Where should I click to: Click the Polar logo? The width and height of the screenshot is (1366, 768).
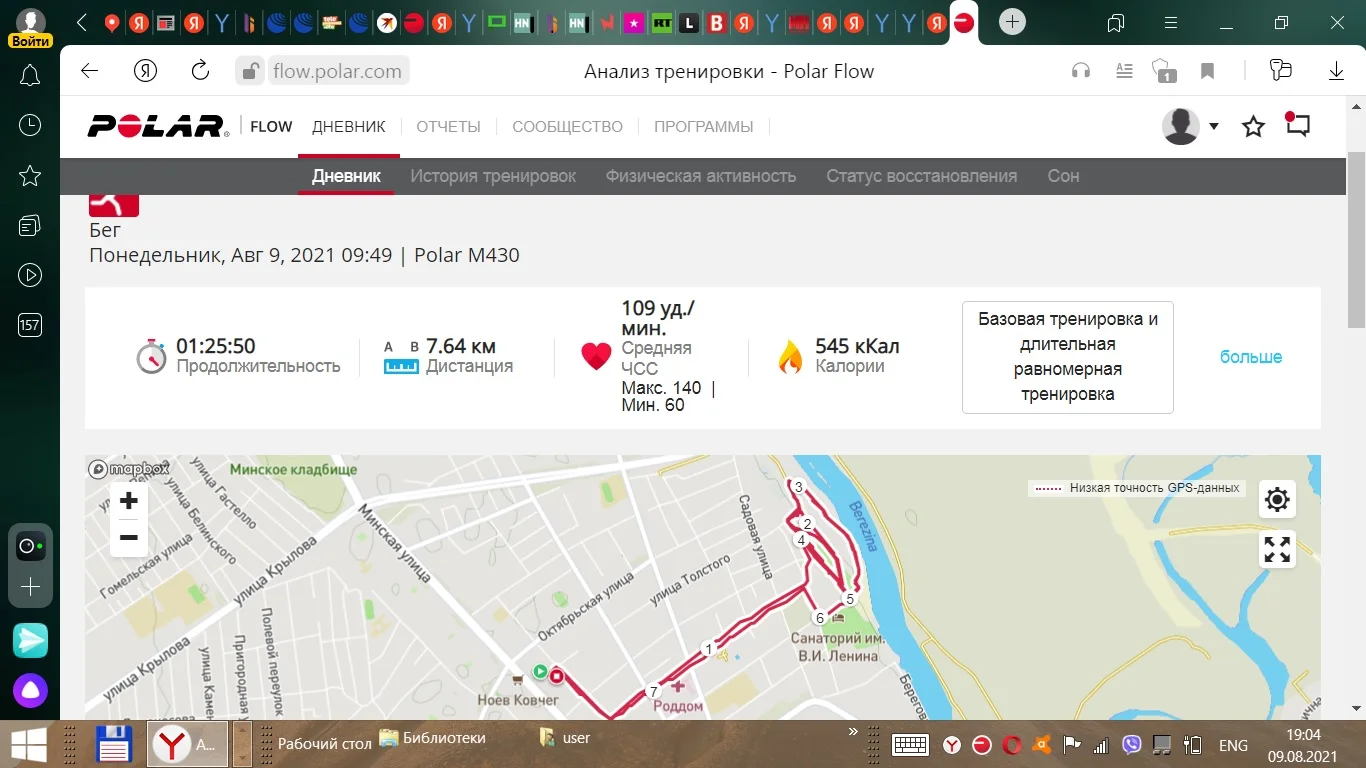[x=157, y=126]
